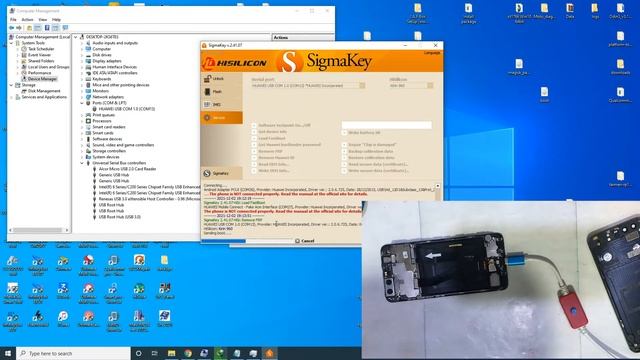Open File Explorer from the taskbar
640x360 pixels.
pyautogui.click(x=171, y=353)
